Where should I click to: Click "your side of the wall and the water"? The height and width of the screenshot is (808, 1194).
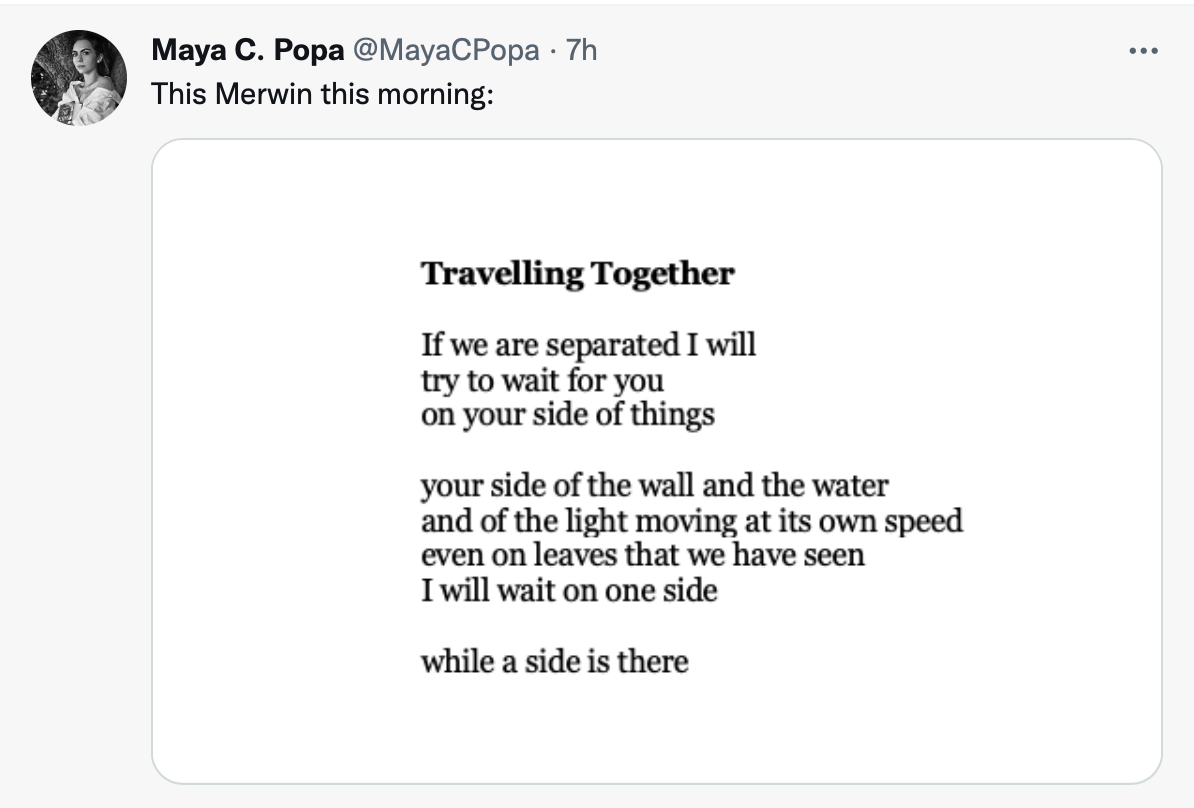654,487
